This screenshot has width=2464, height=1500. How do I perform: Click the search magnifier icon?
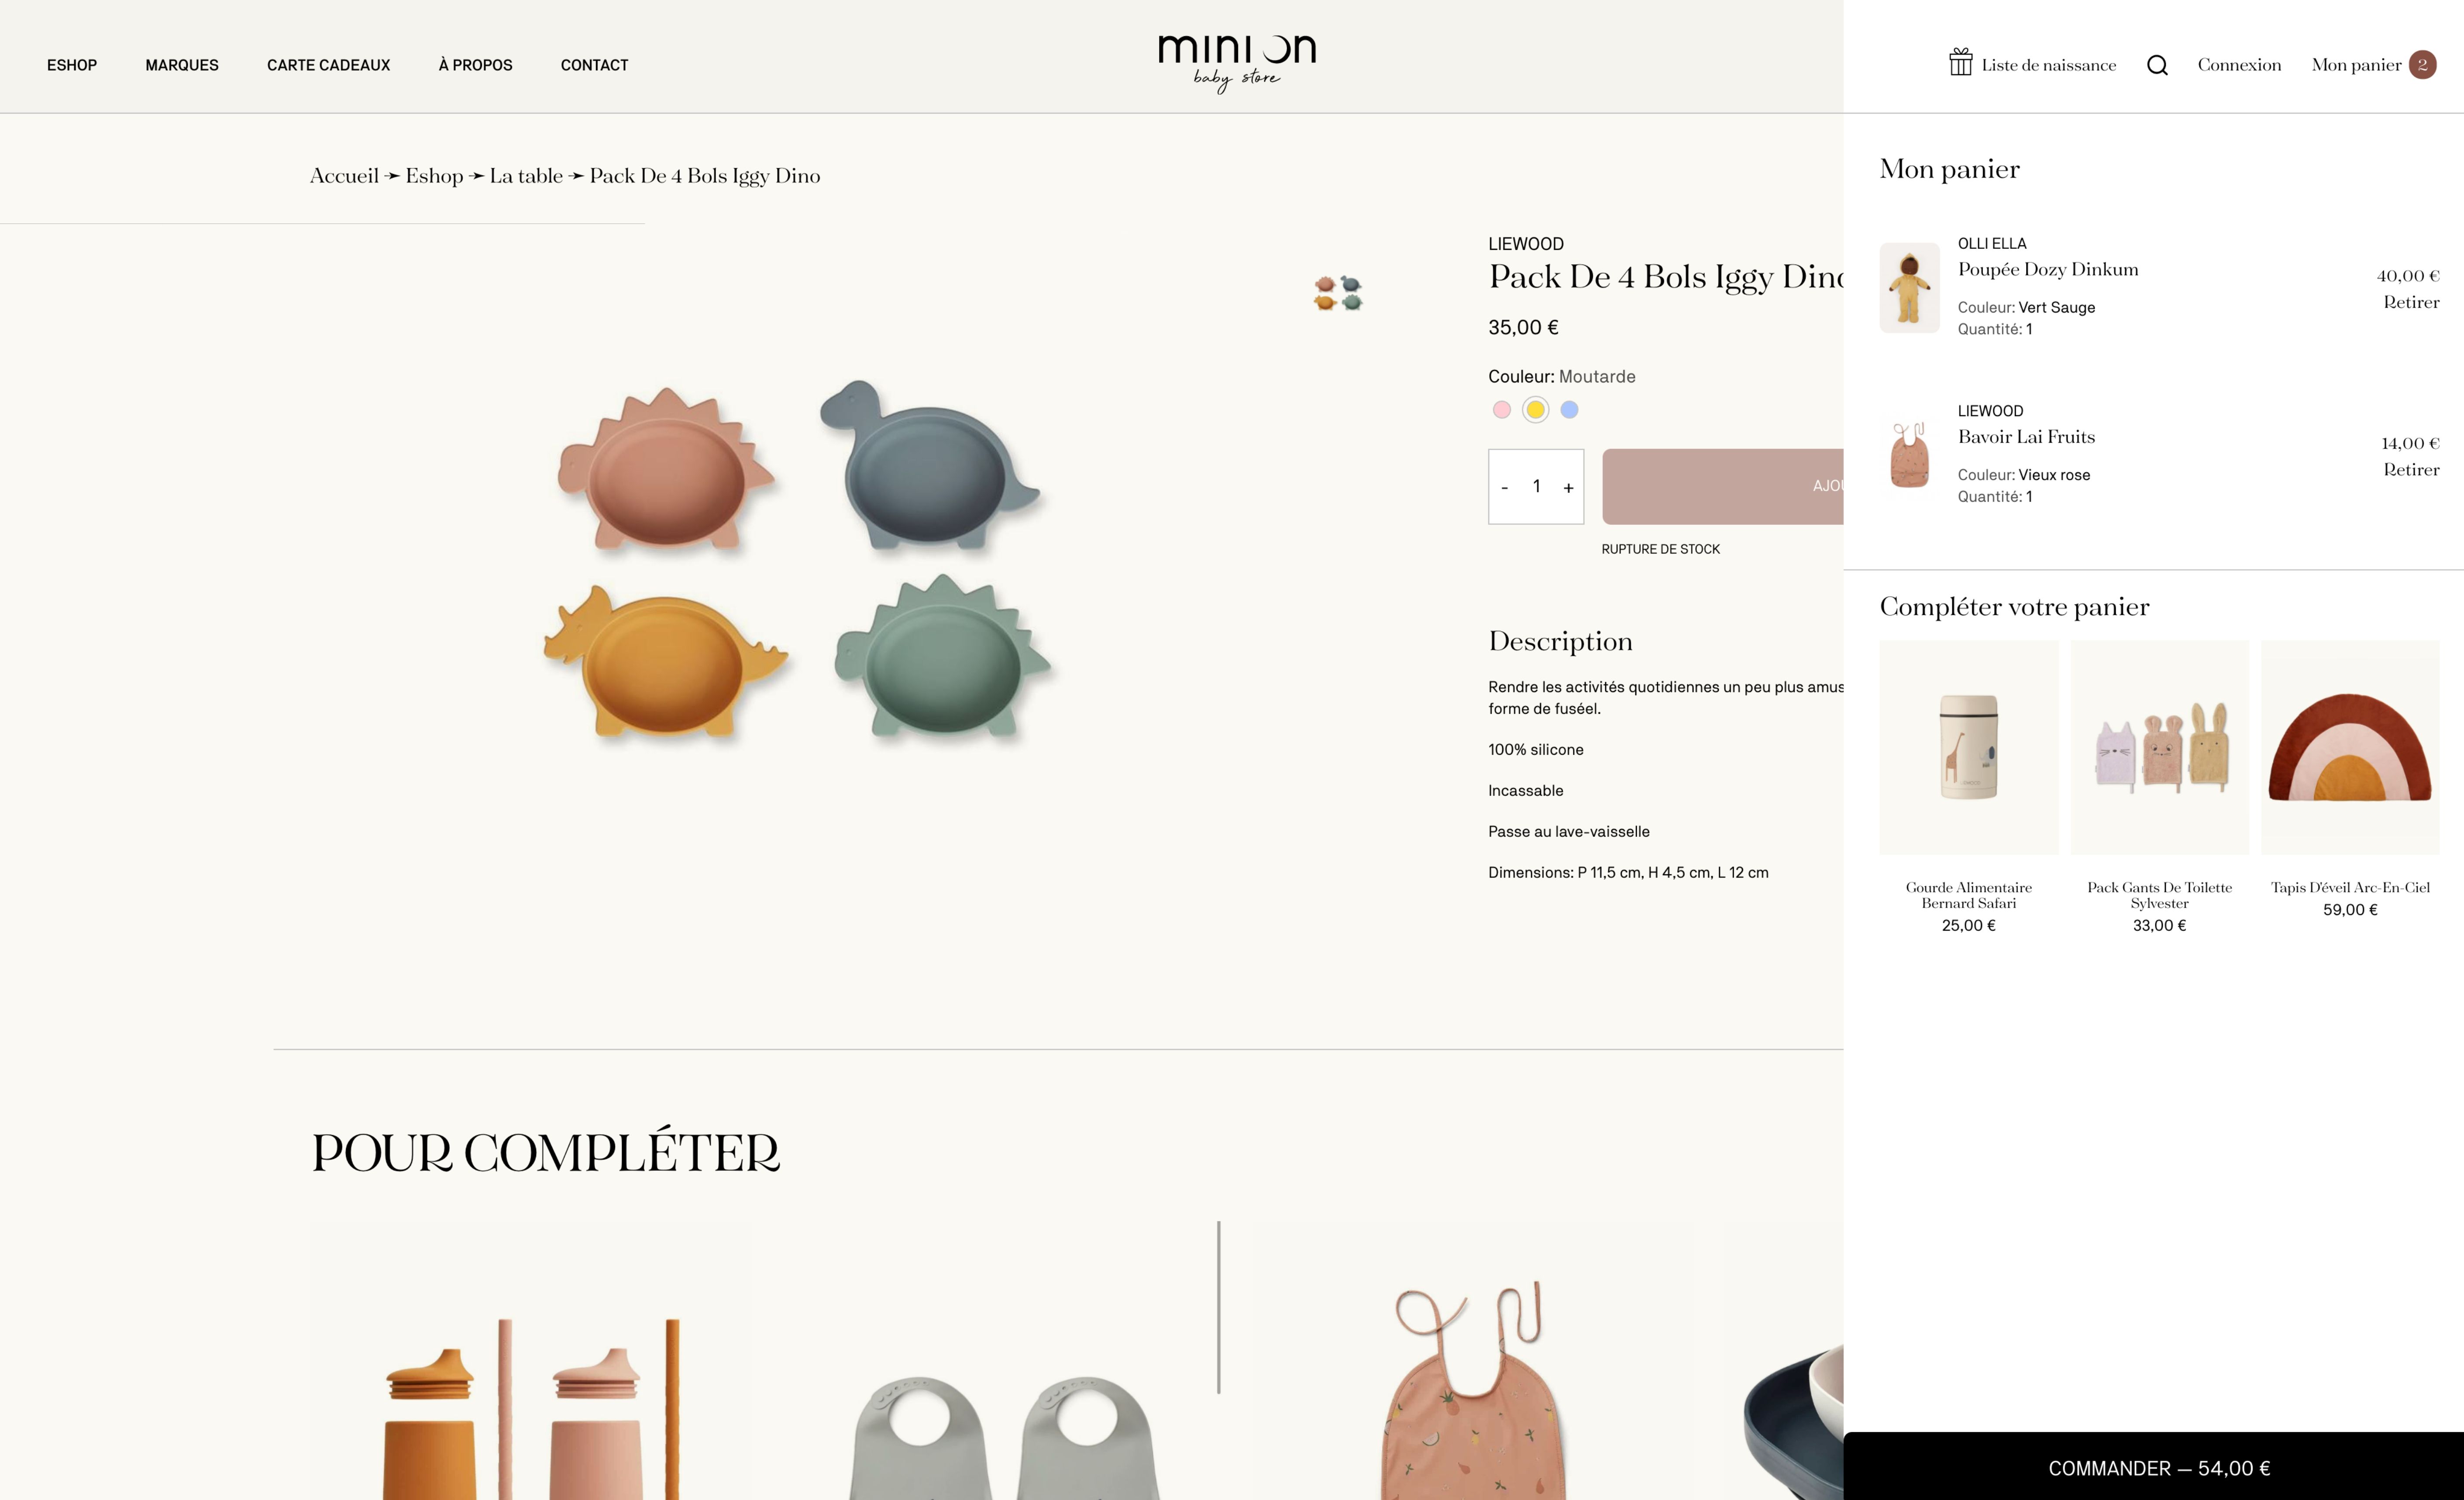click(x=2157, y=65)
